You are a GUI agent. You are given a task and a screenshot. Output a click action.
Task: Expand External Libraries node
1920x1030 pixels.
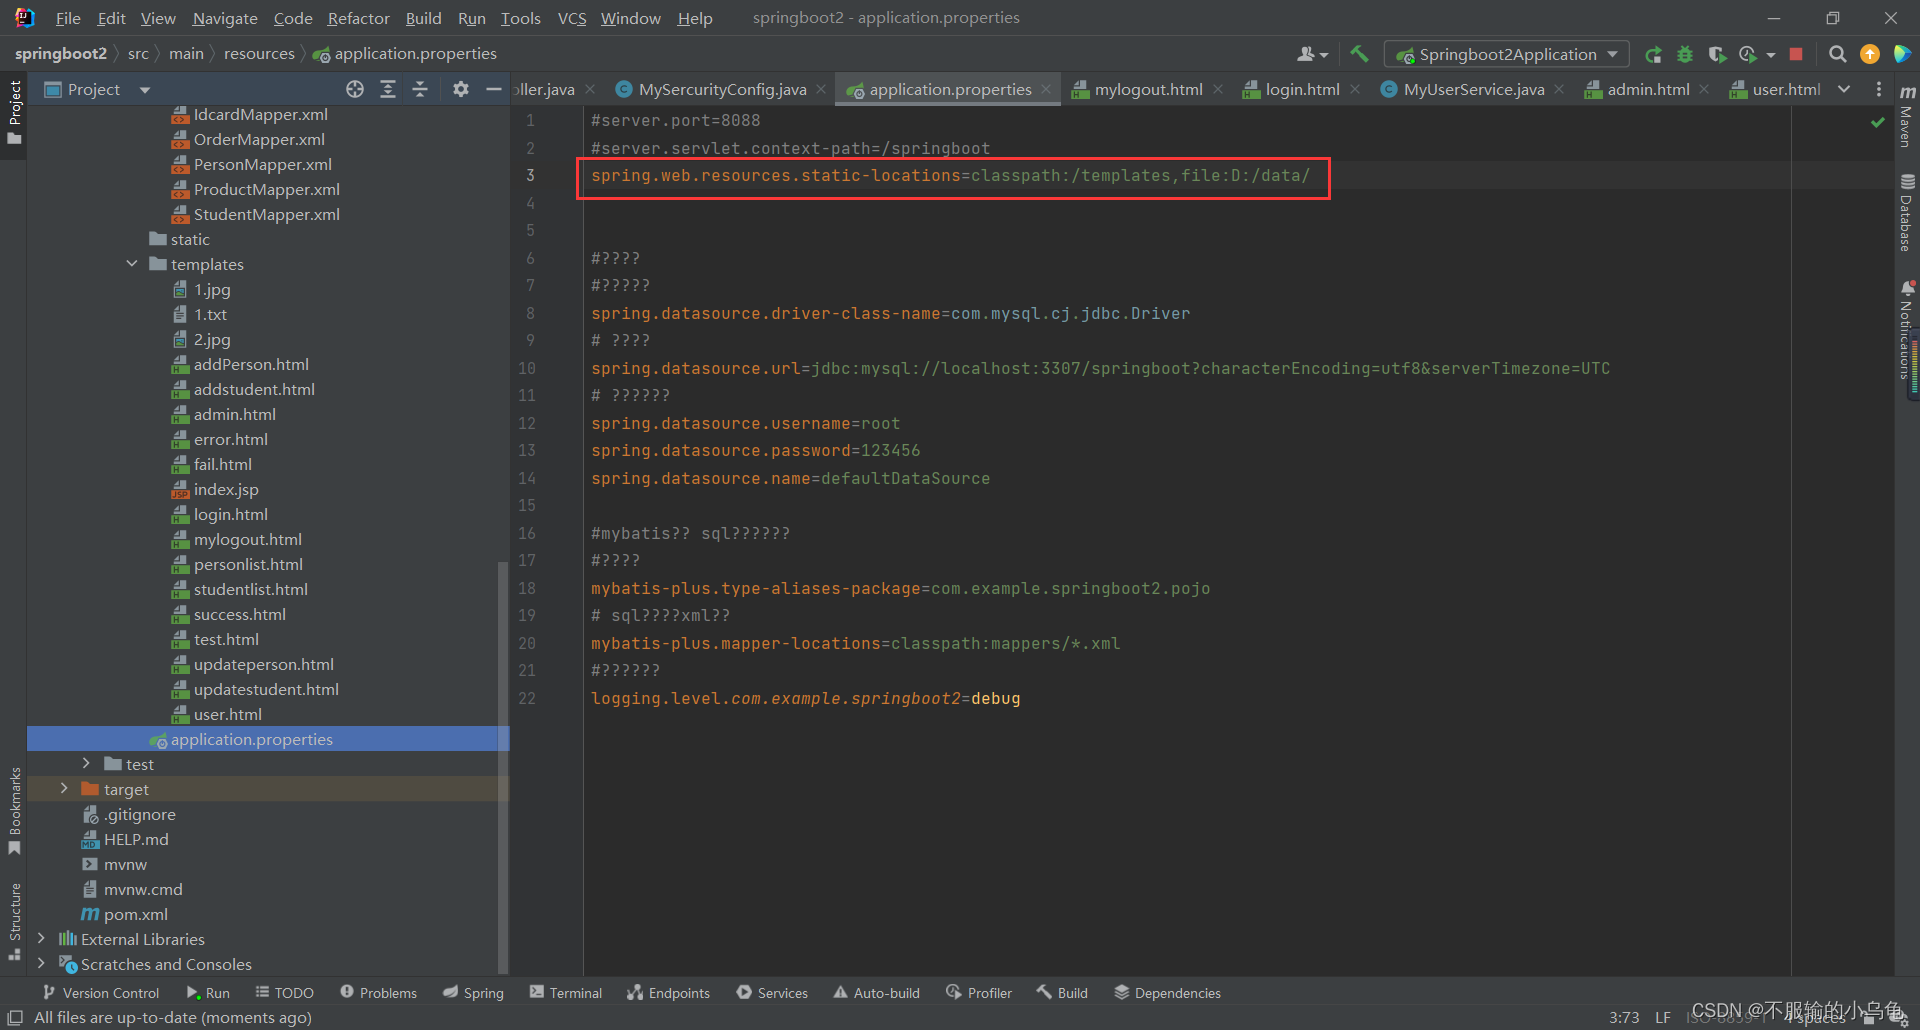tap(41, 939)
